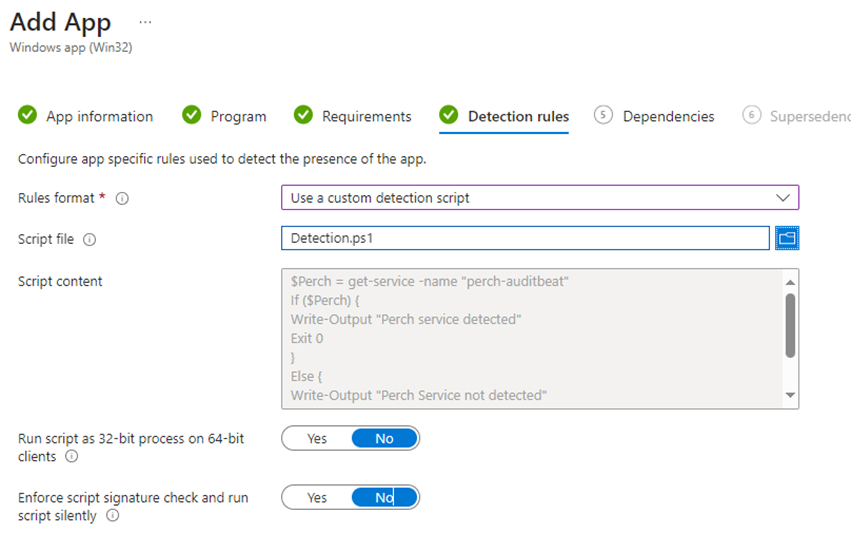Click the info icon beside Script file

point(90,240)
